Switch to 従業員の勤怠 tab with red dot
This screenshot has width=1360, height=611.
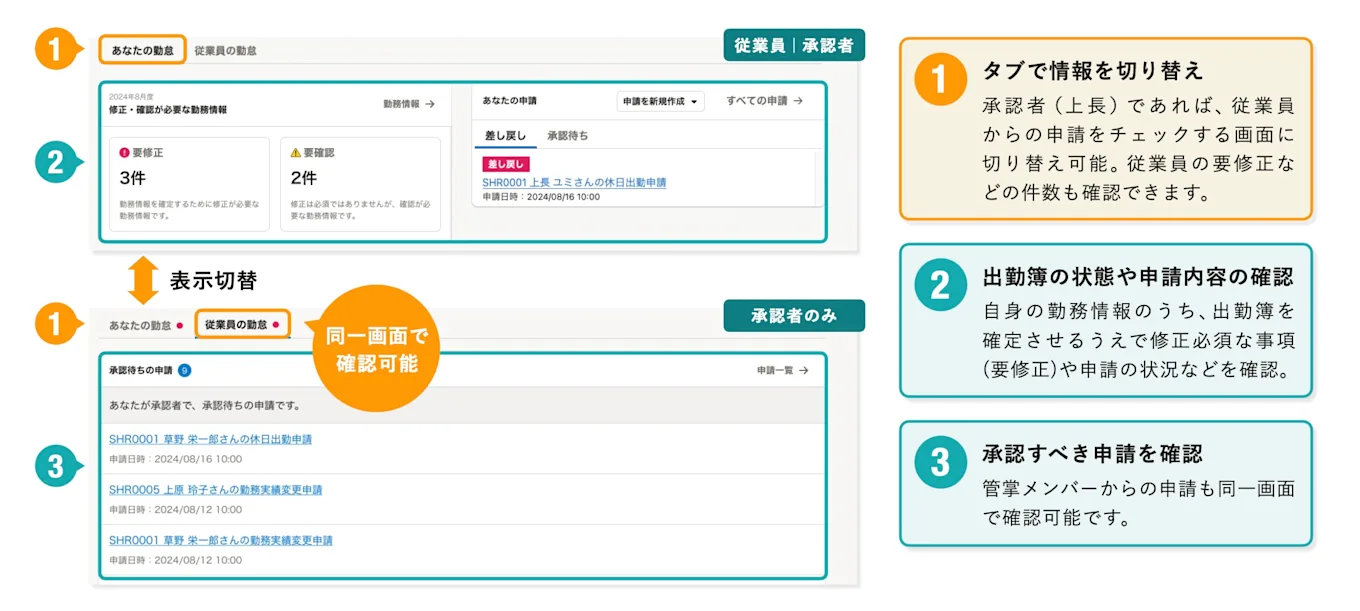242,325
